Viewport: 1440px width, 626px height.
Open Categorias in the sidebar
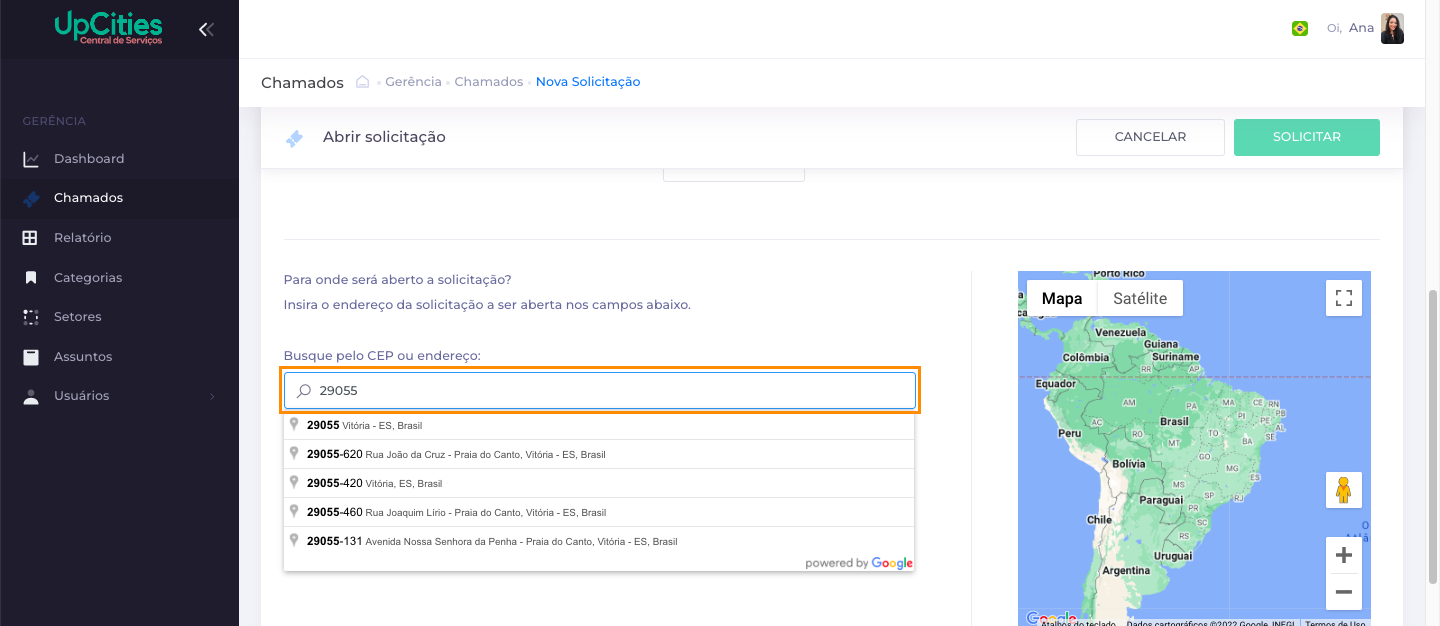point(88,277)
